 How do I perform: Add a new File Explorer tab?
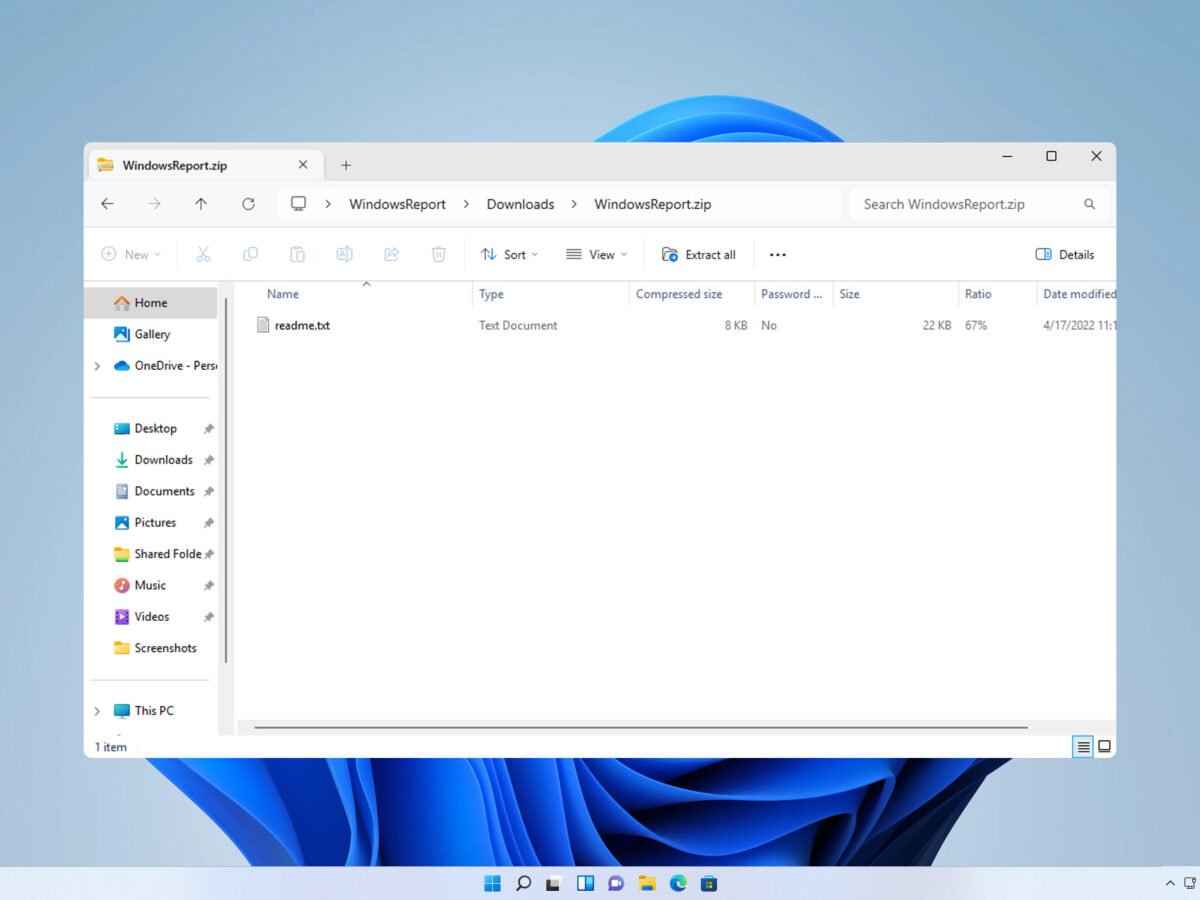pyautogui.click(x=346, y=165)
